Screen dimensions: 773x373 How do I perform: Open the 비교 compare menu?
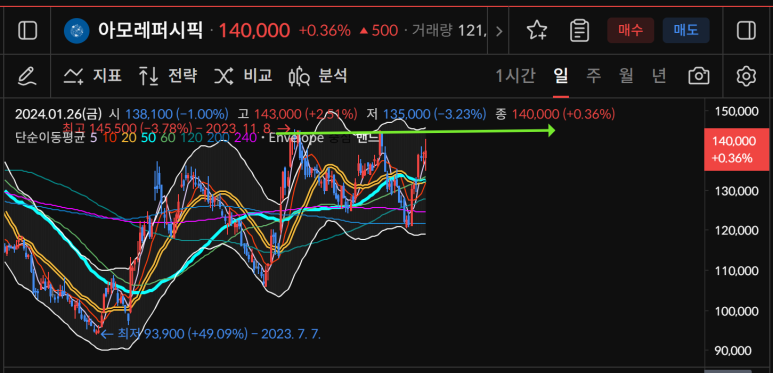243,76
